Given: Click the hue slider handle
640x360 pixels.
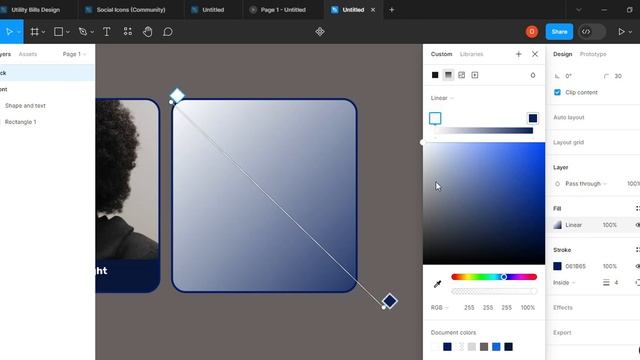Looking at the screenshot, I should click(x=504, y=277).
